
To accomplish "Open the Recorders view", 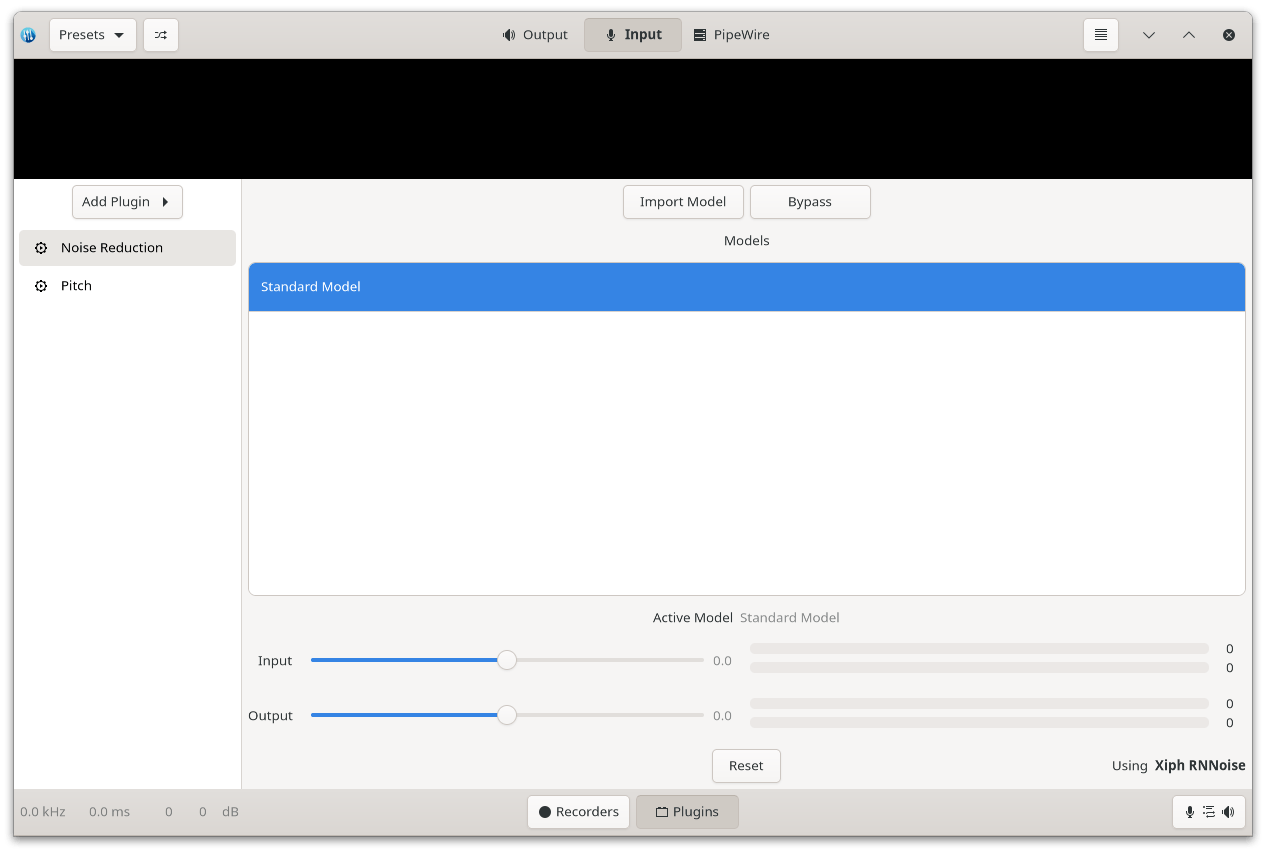I will tap(578, 812).
